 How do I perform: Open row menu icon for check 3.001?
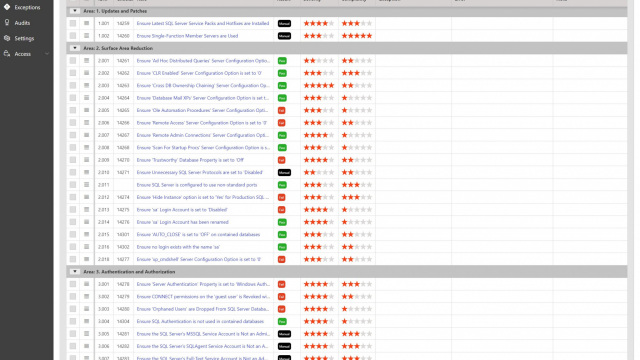click(x=87, y=284)
